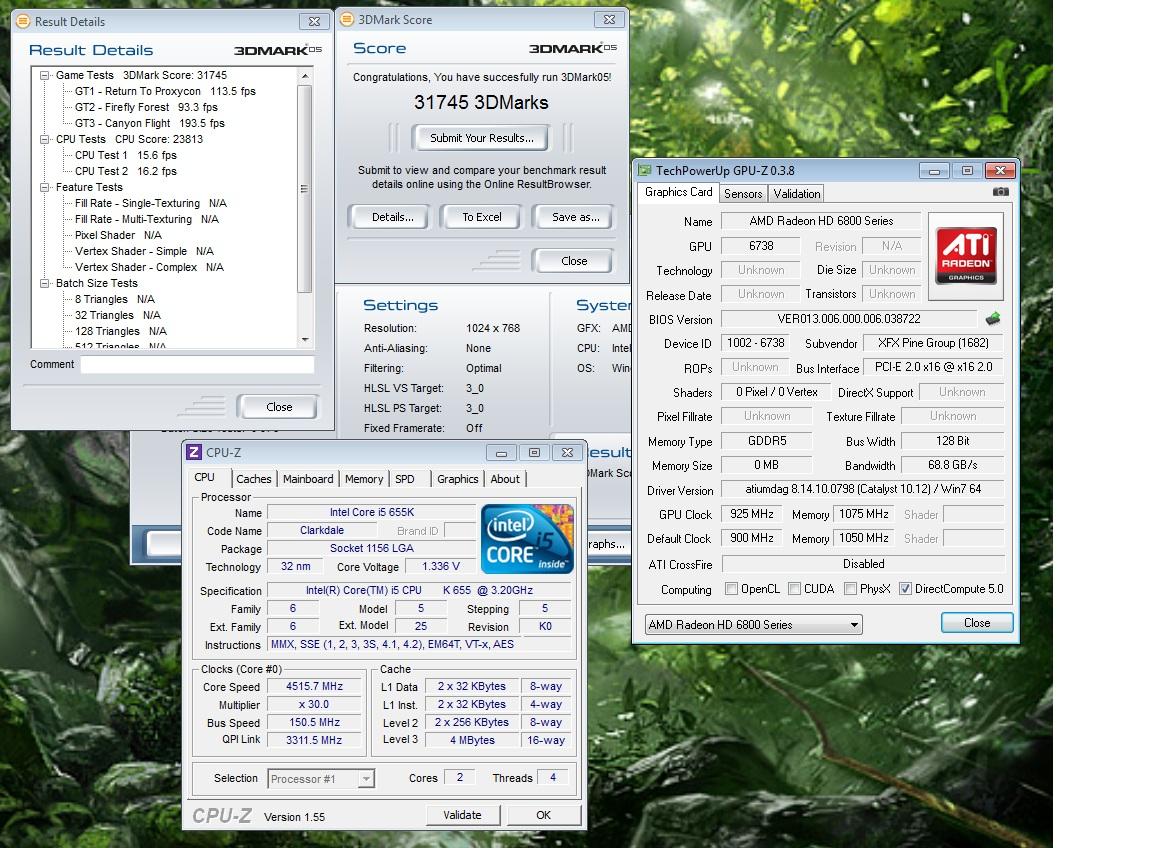Click the Intel Core i5 logo in CPU-Z
1152x848 pixels.
click(x=527, y=539)
